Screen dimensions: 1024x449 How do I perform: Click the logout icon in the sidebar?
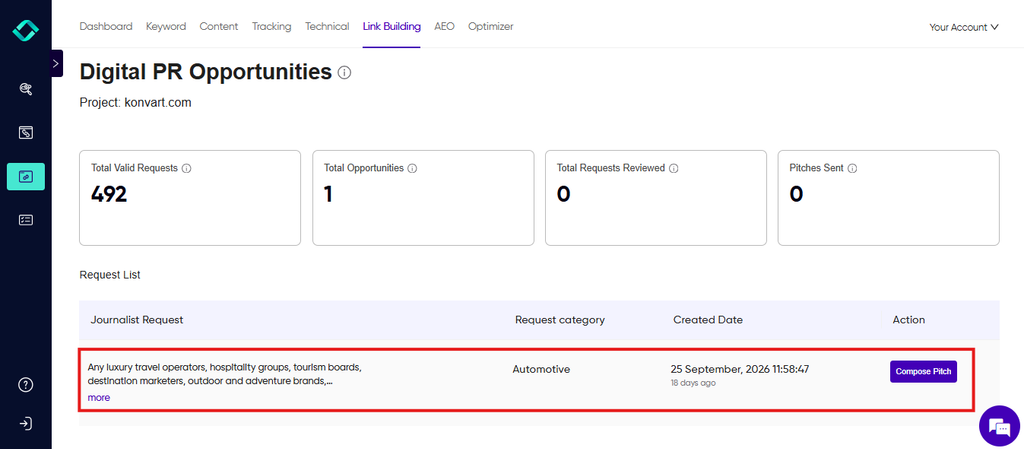point(25,424)
